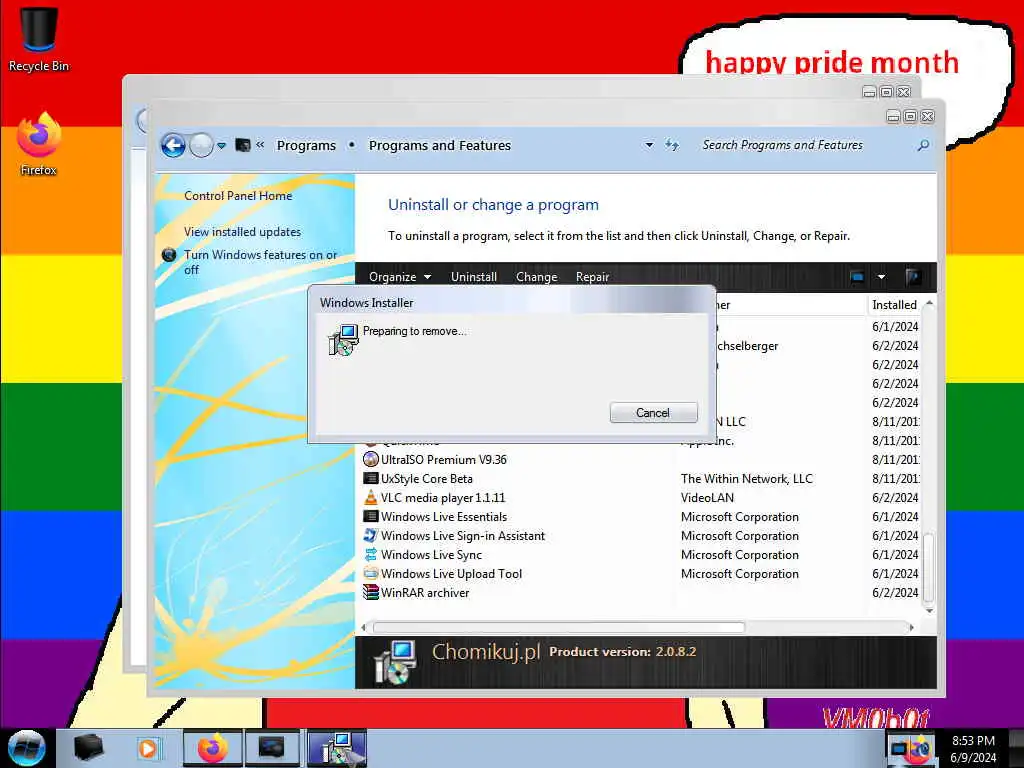Expand the view options dropdown arrow
Image resolution: width=1024 pixels, height=768 pixels.
[881, 277]
